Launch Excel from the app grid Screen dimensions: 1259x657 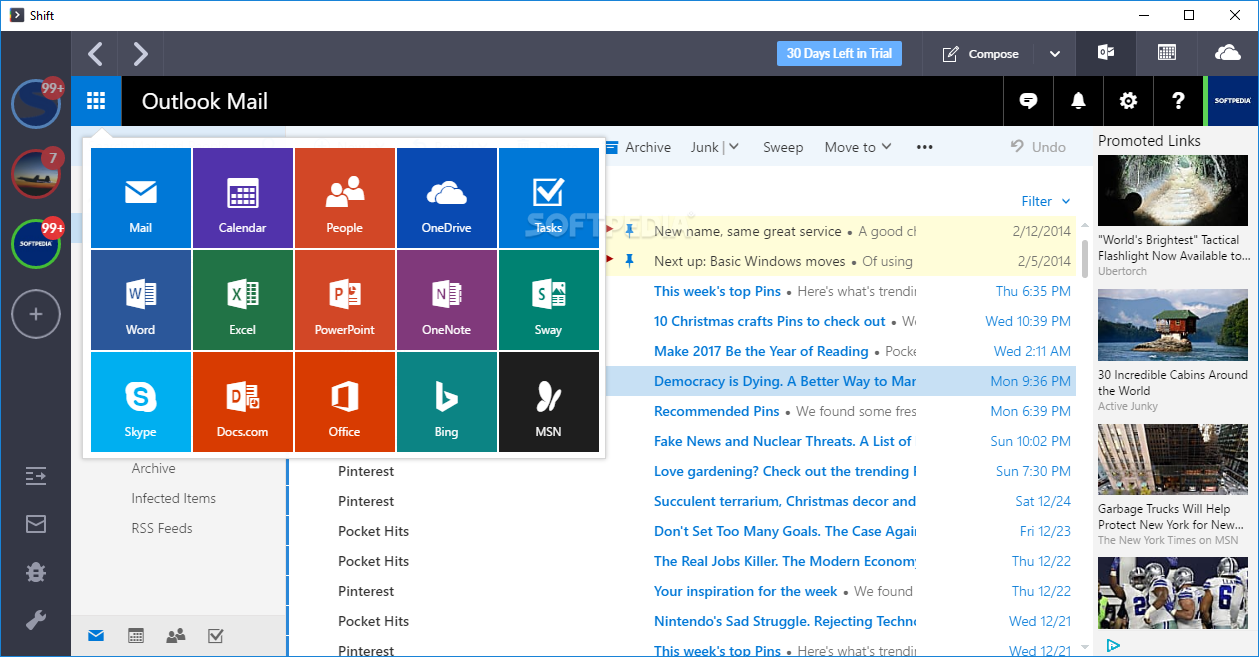(x=243, y=300)
